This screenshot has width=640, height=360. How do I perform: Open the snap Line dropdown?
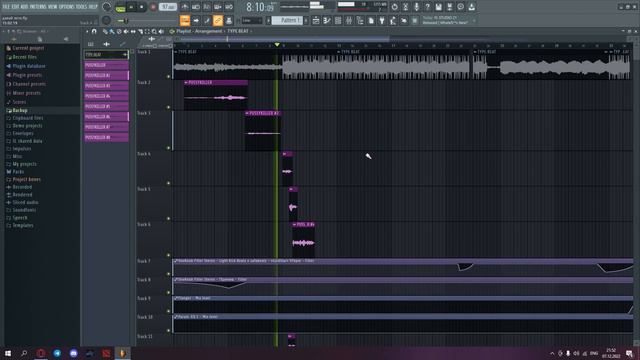252,20
